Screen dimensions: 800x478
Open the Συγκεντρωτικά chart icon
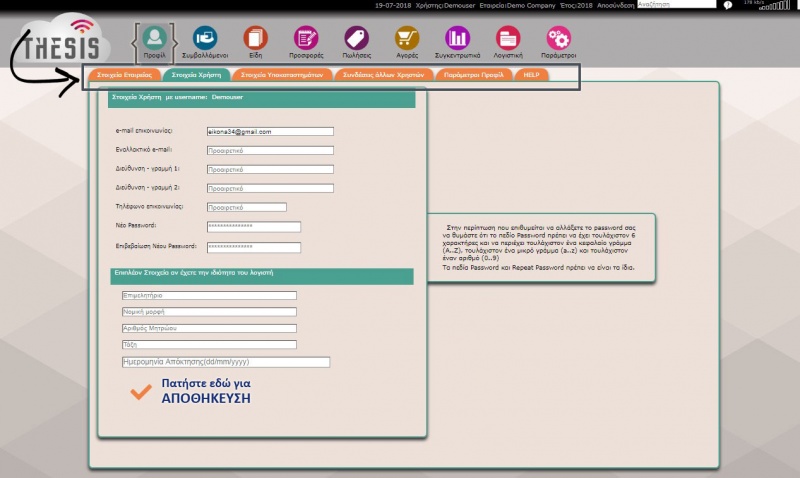tap(458, 39)
